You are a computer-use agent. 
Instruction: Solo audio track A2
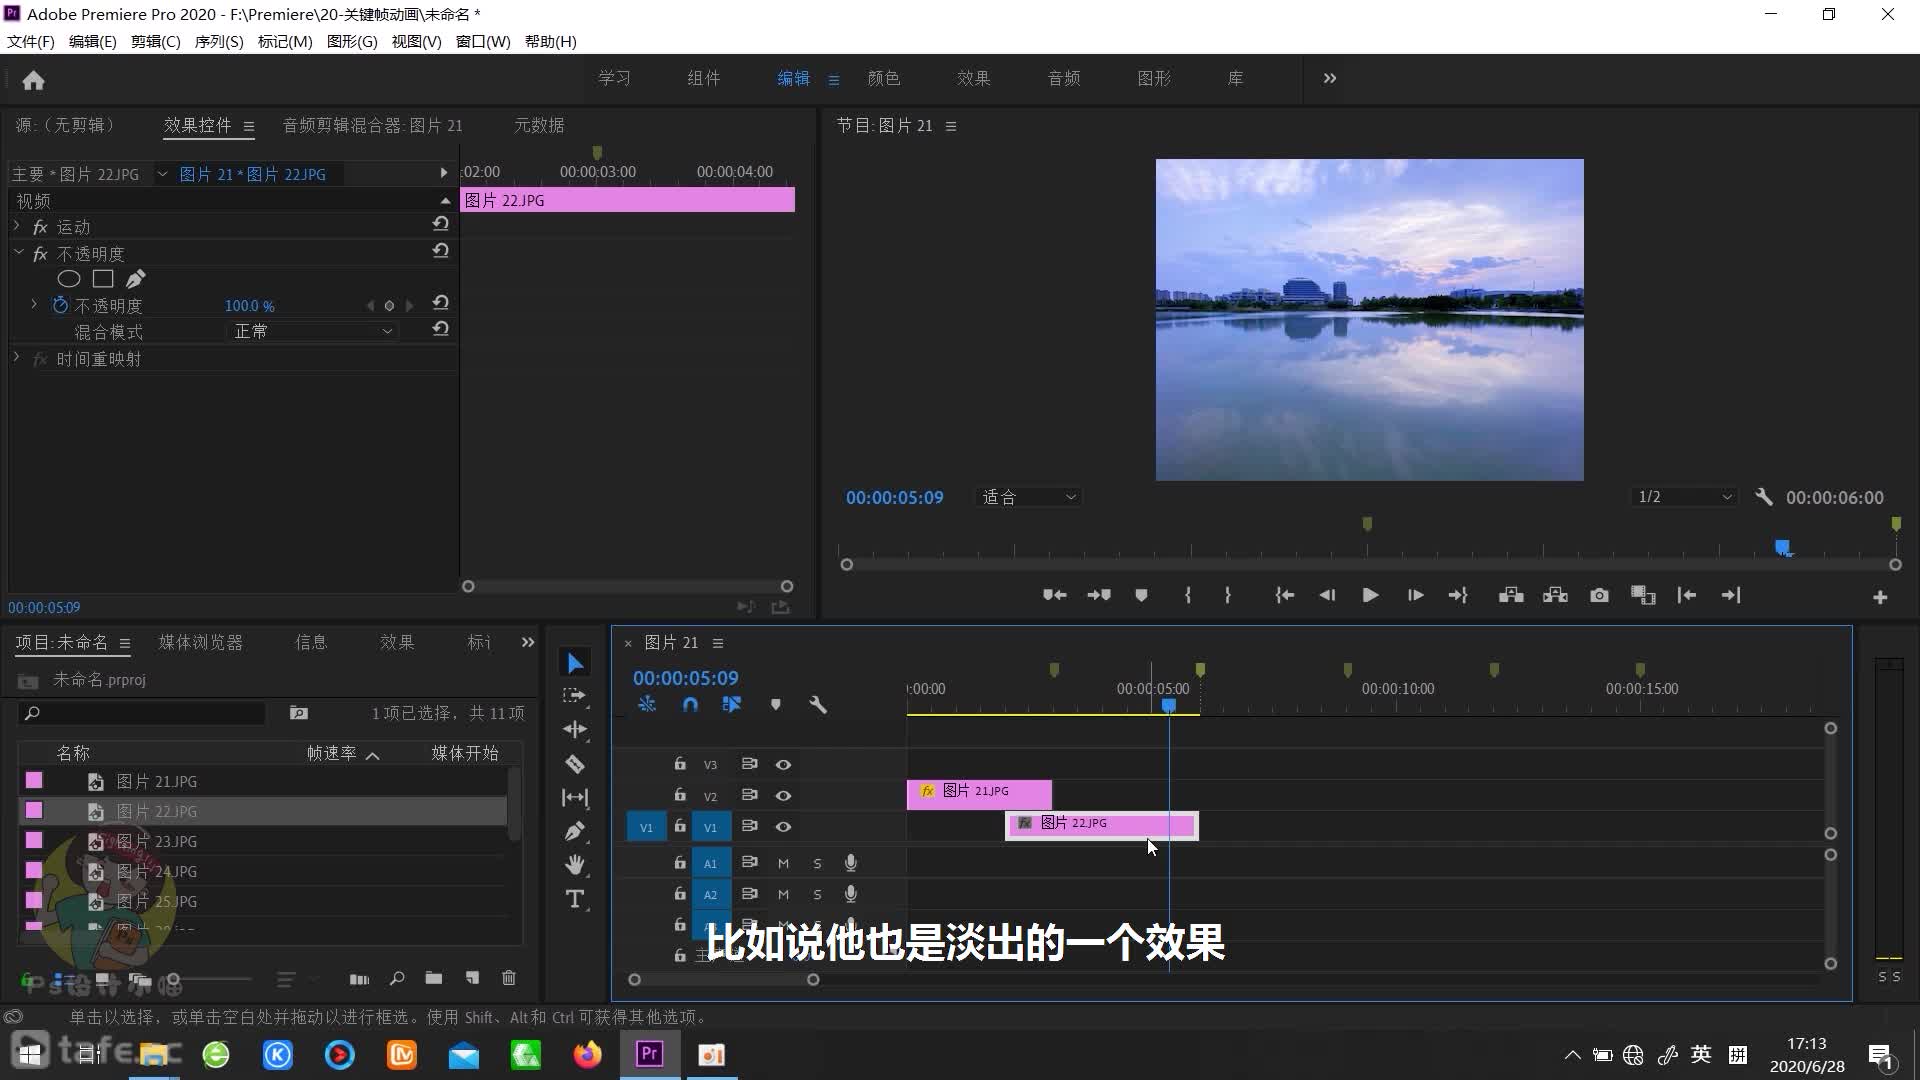(x=817, y=895)
